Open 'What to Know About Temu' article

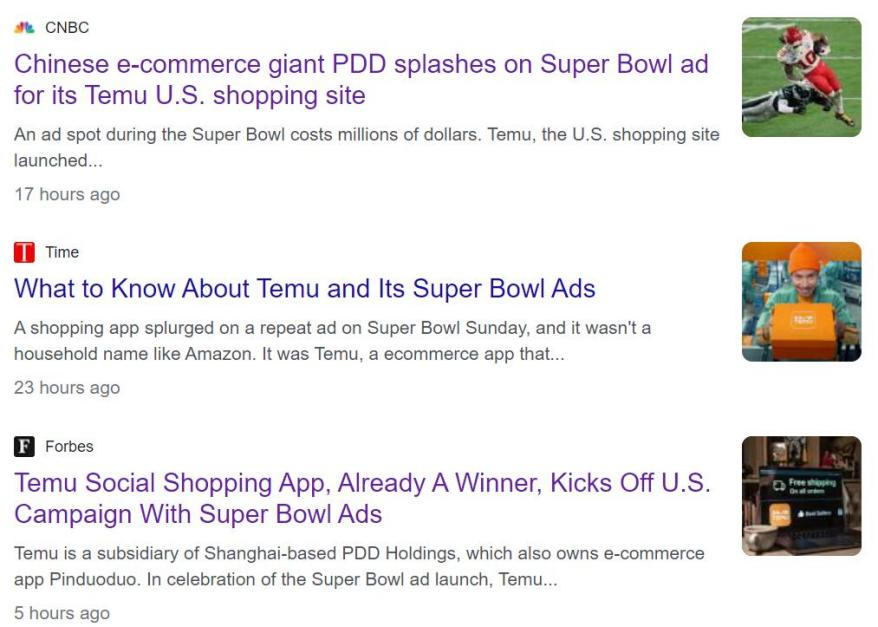point(305,289)
